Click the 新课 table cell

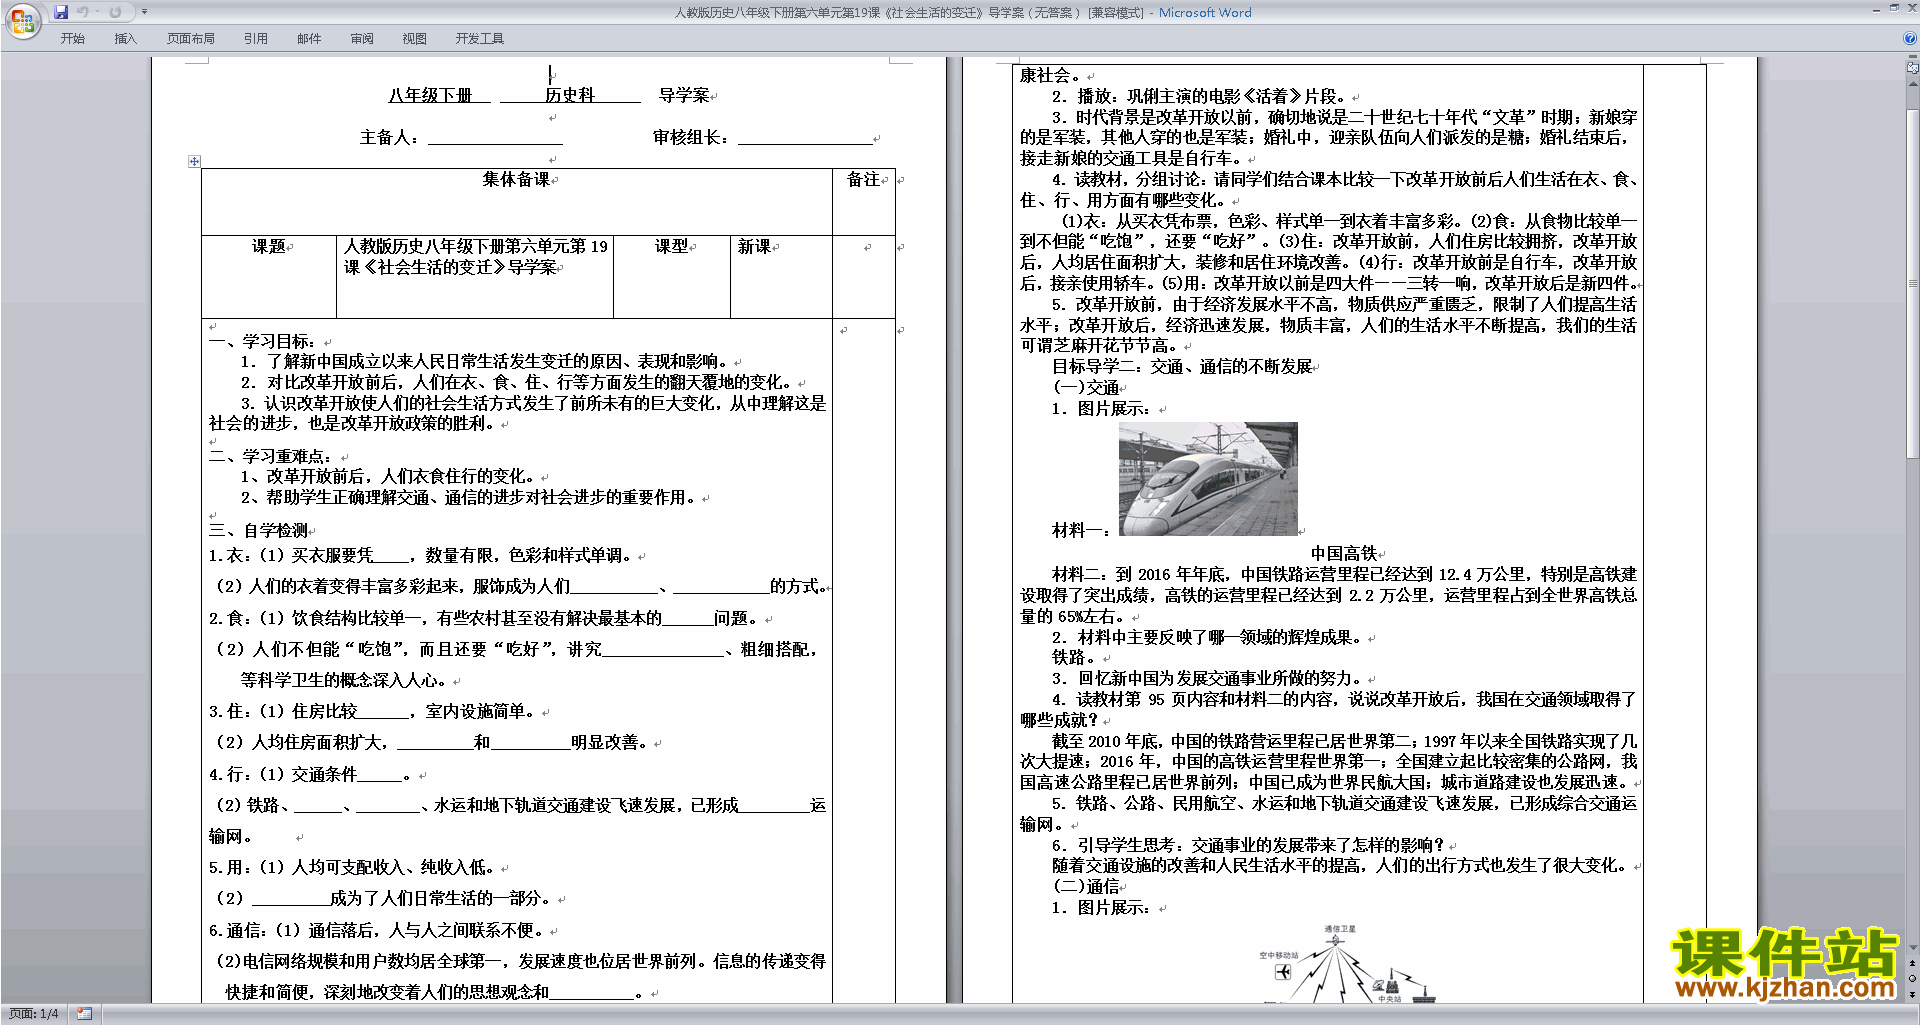pos(781,277)
